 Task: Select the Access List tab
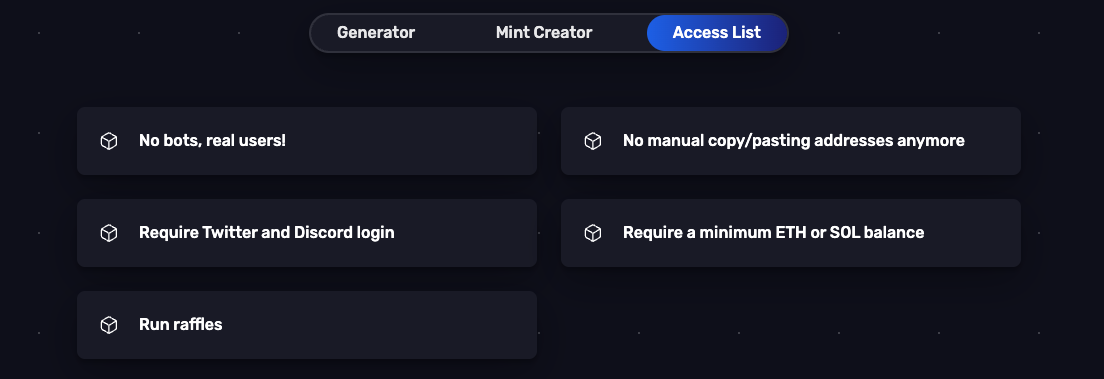pos(716,32)
